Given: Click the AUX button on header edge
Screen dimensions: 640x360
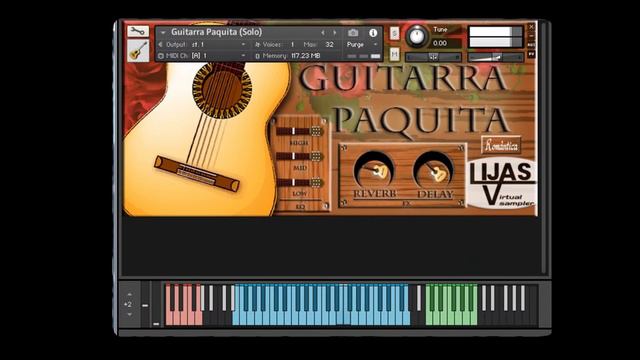Looking at the screenshot, I should click(x=531, y=45).
